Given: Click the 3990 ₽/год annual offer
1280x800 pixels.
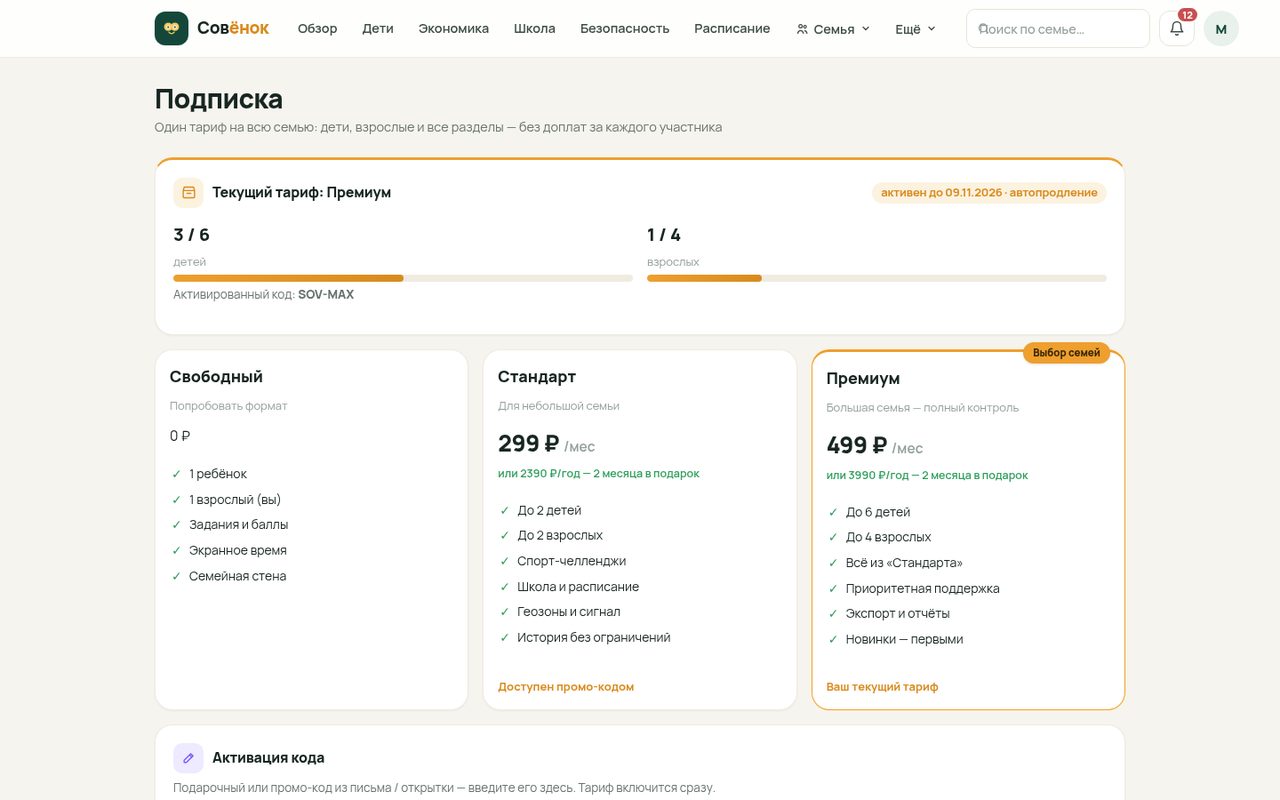Looking at the screenshot, I should tap(927, 476).
